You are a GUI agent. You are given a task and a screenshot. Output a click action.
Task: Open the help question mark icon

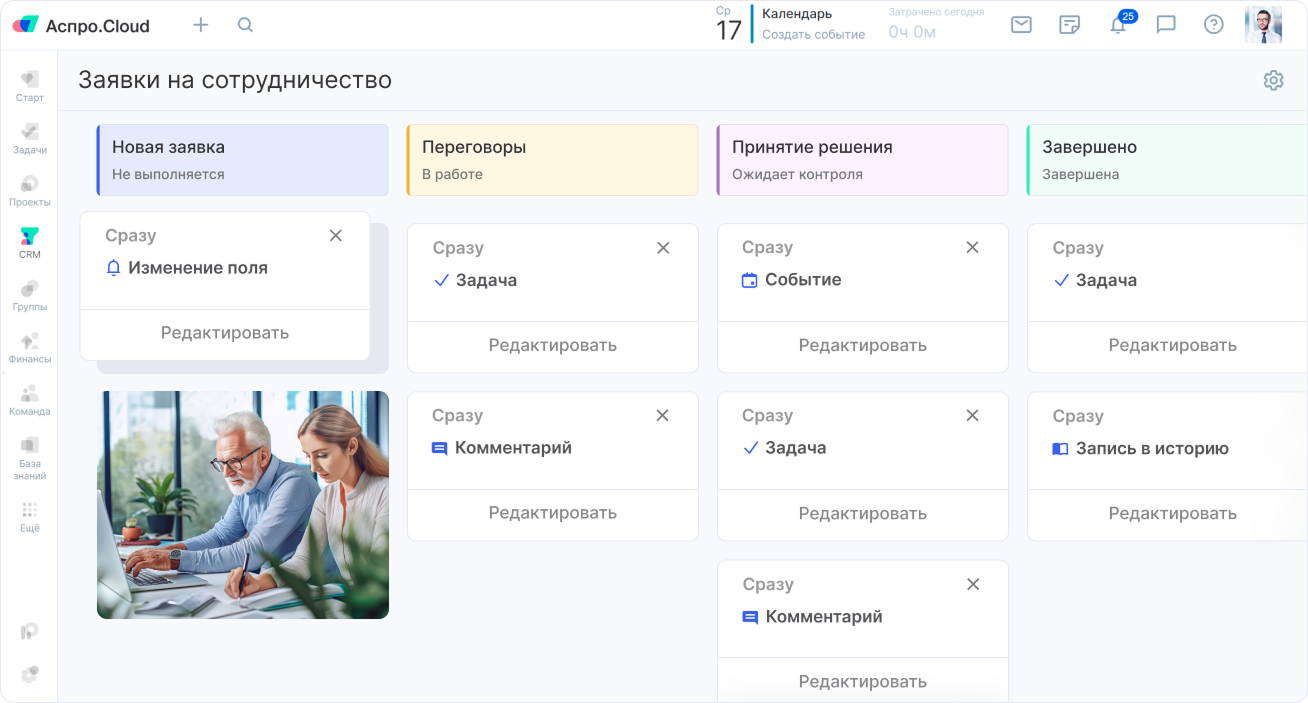coord(1213,25)
